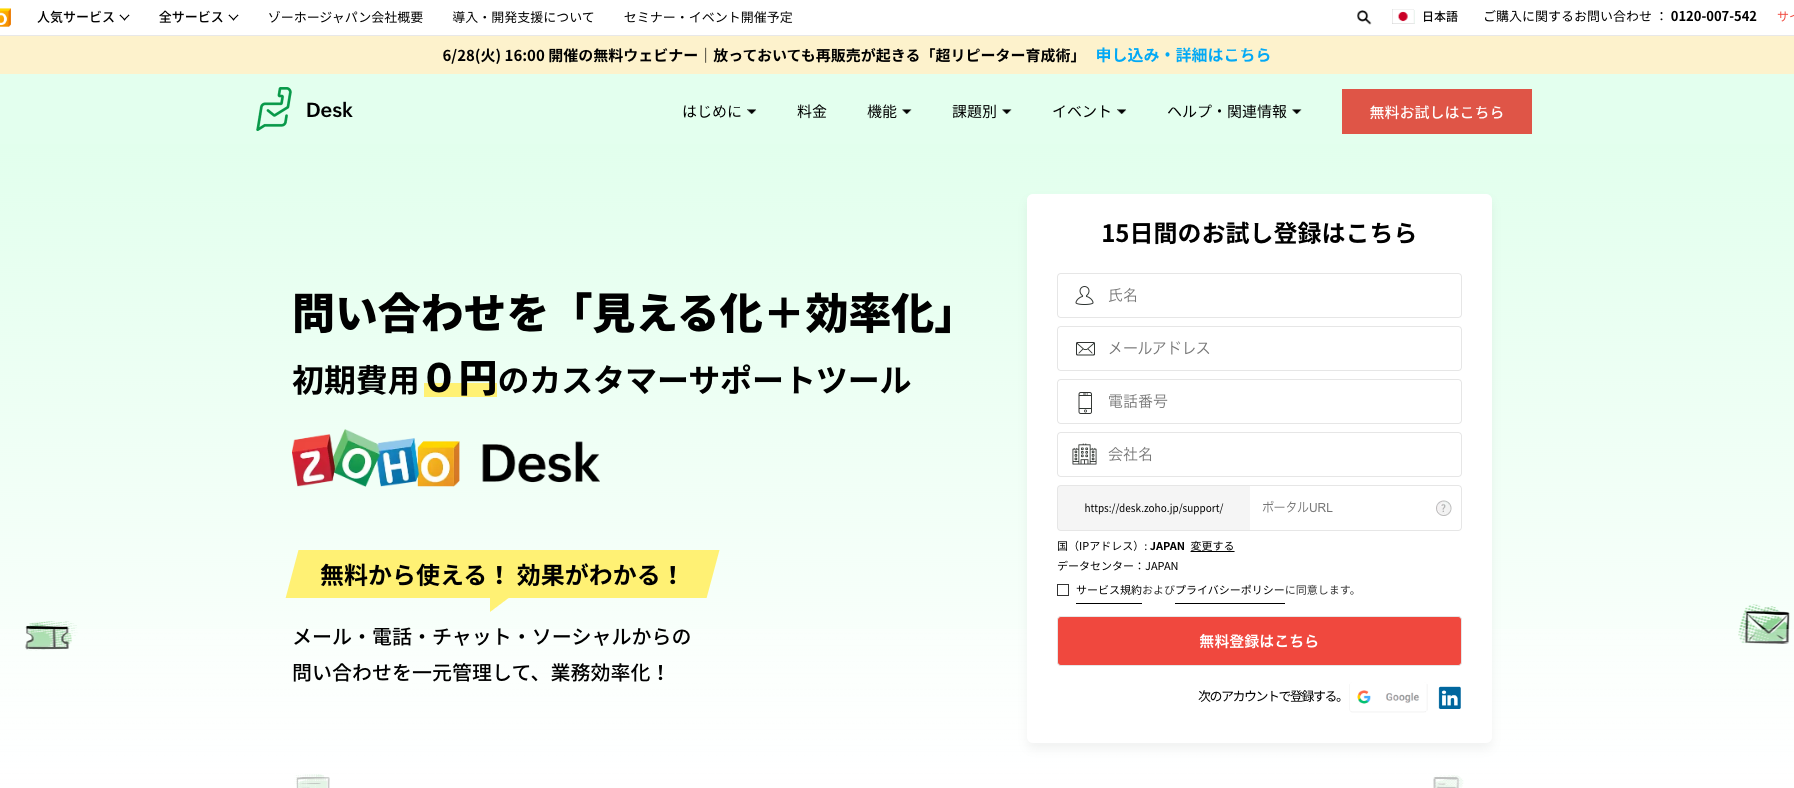Click the envelope icon in the メールアドレス field
1794x788 pixels.
[1084, 348]
